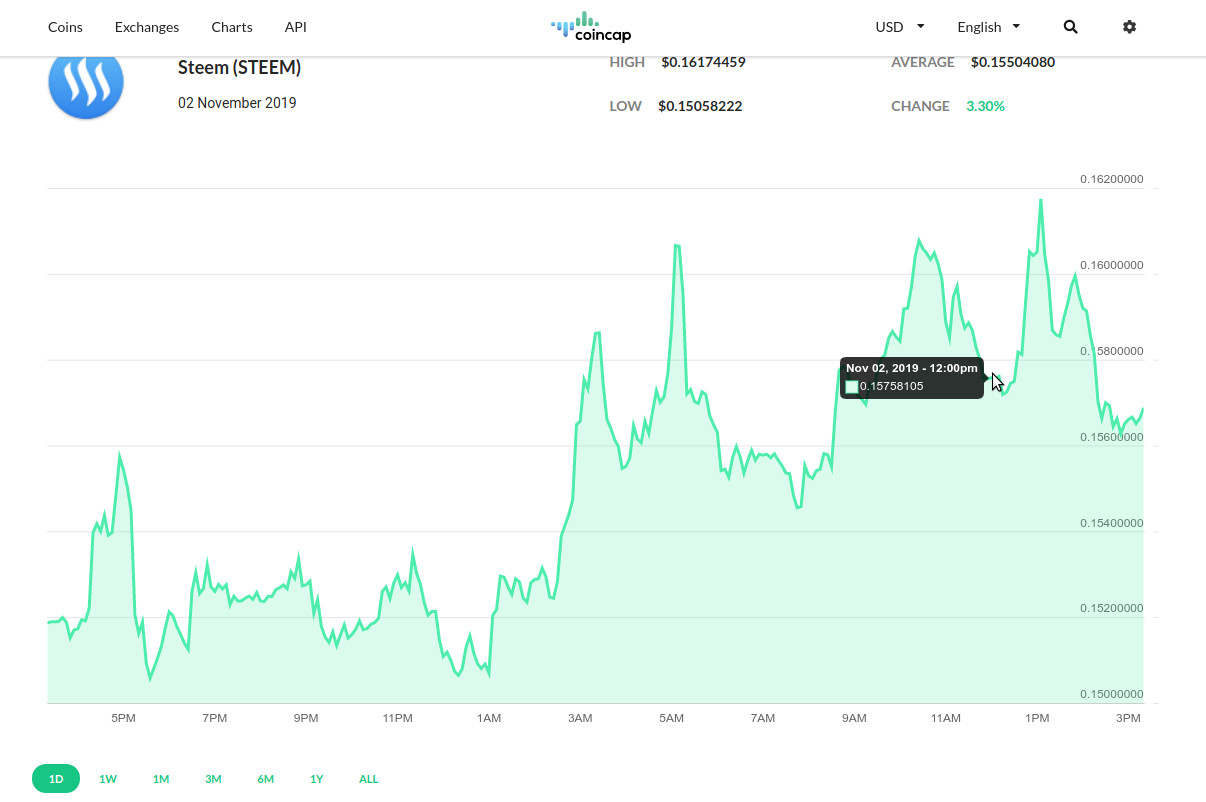The width and height of the screenshot is (1206, 802).
Task: Switch chart to 6M range
Action: click(265, 779)
